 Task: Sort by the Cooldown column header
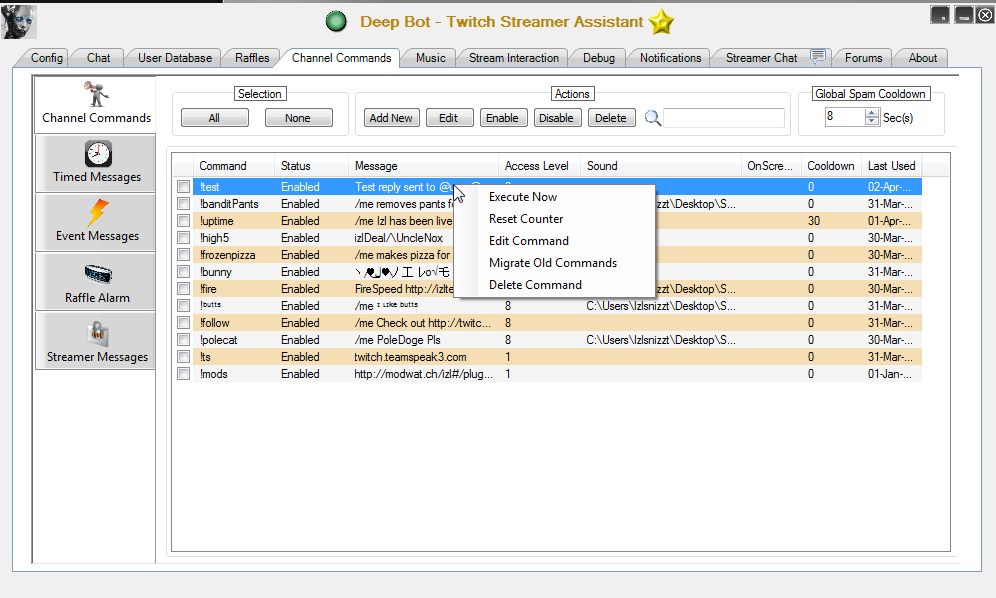831,166
